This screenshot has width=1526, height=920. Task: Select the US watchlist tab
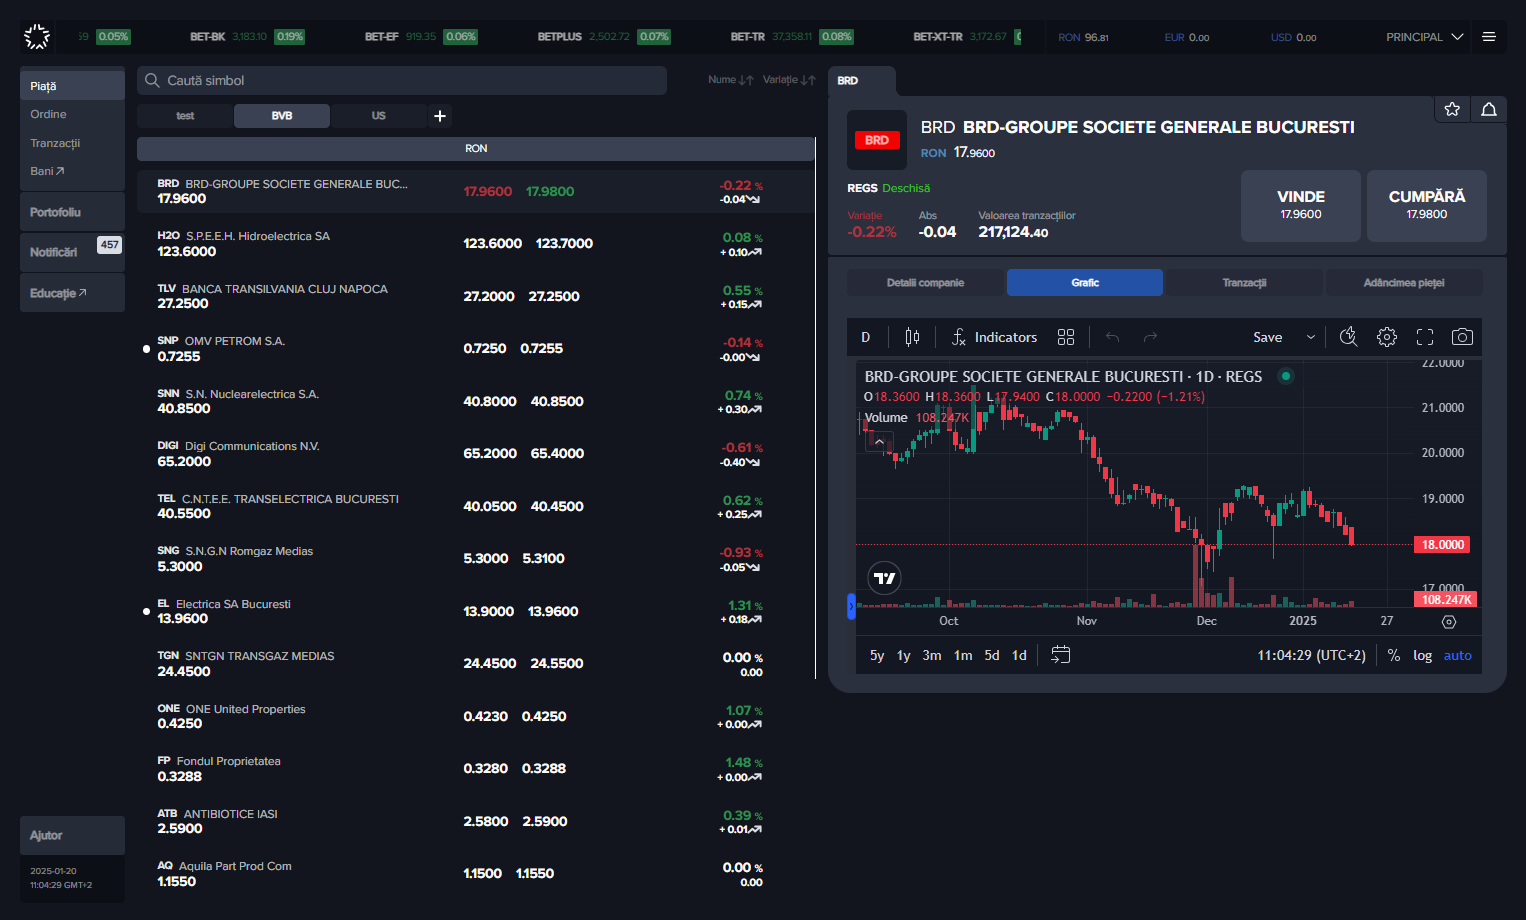point(378,116)
